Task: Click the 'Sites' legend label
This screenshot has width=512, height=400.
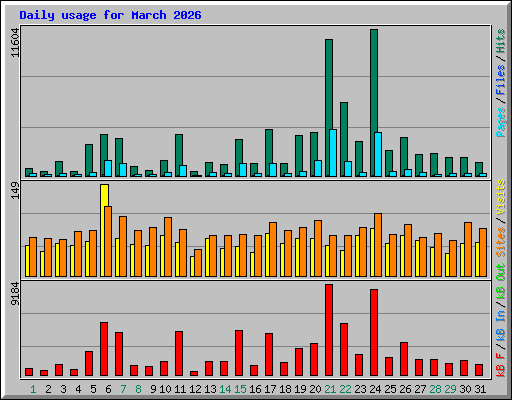Action: tap(501, 241)
